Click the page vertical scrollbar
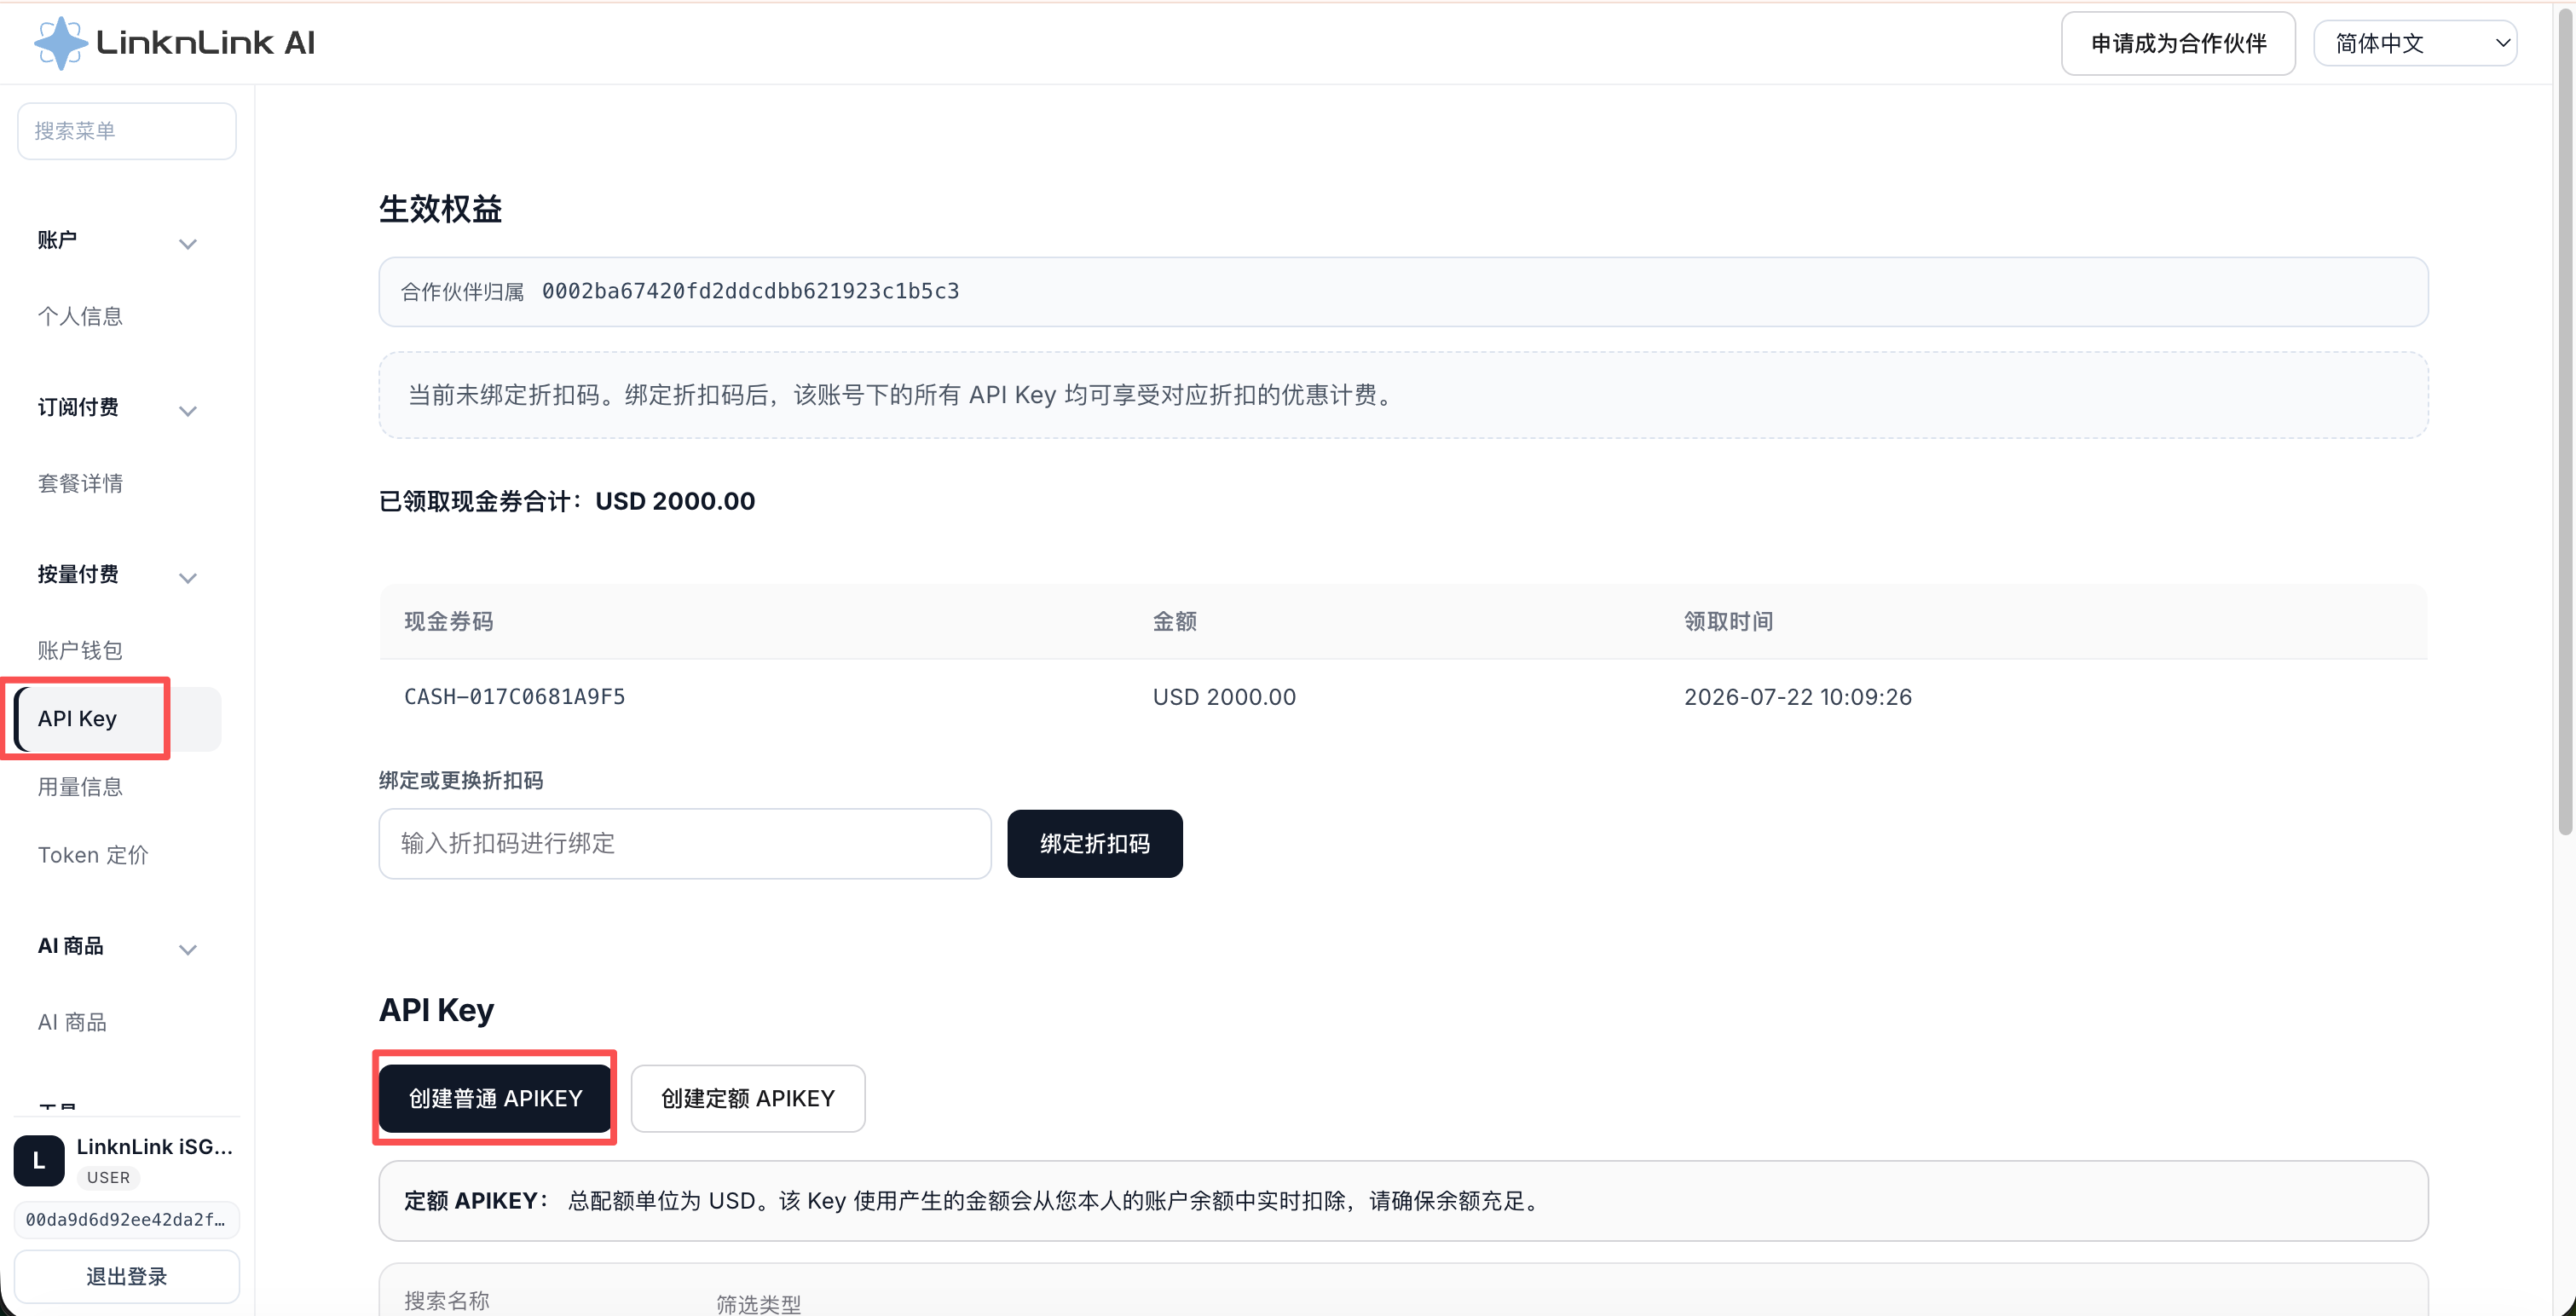Viewport: 2576px width, 1316px height. pyautogui.click(x=2564, y=420)
